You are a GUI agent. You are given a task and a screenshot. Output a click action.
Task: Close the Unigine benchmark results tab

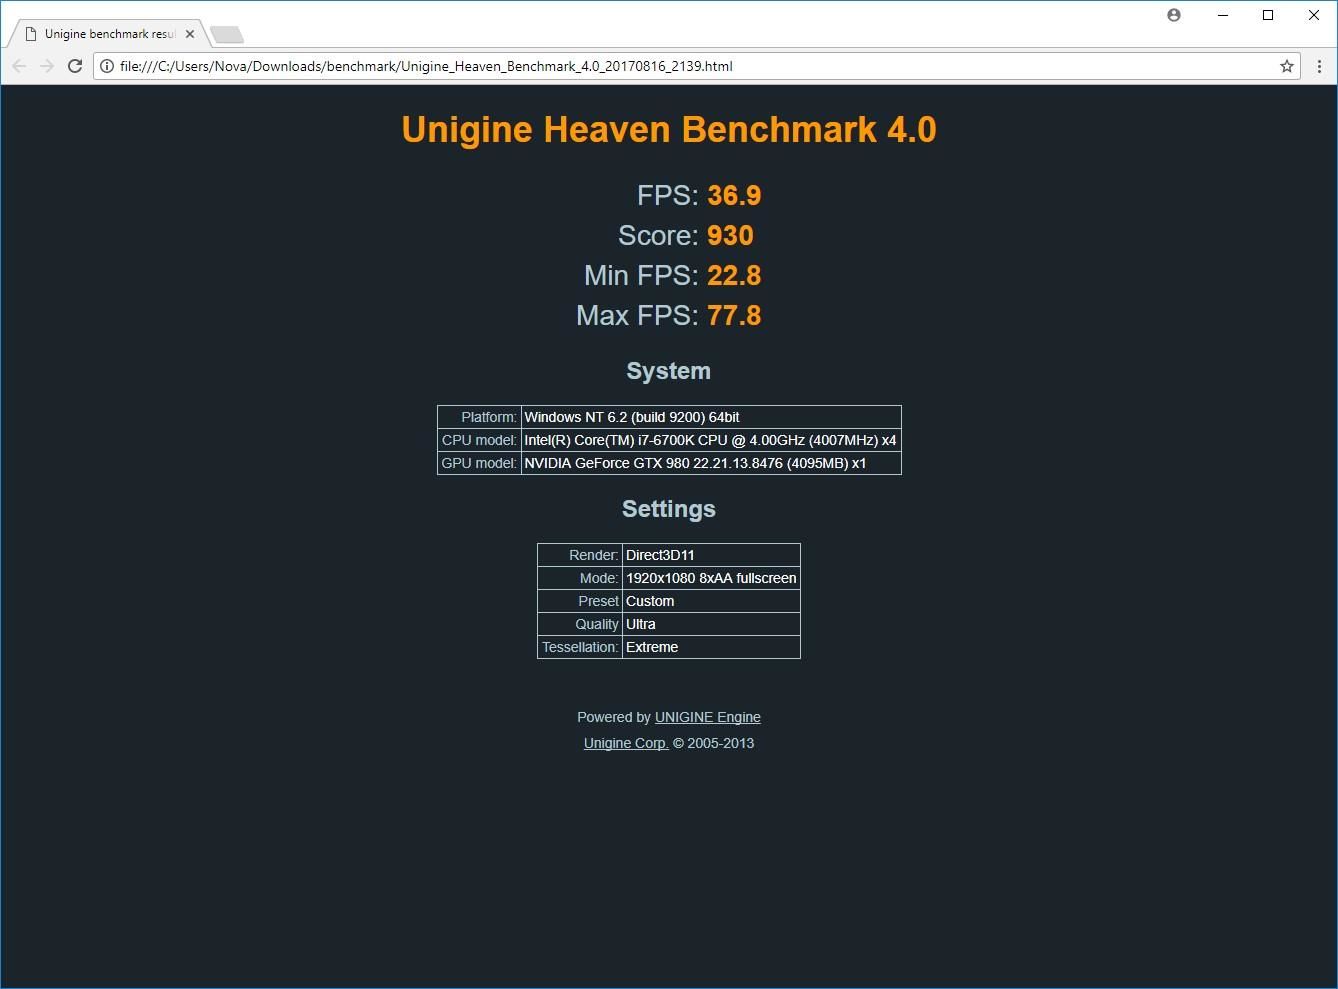[x=190, y=34]
